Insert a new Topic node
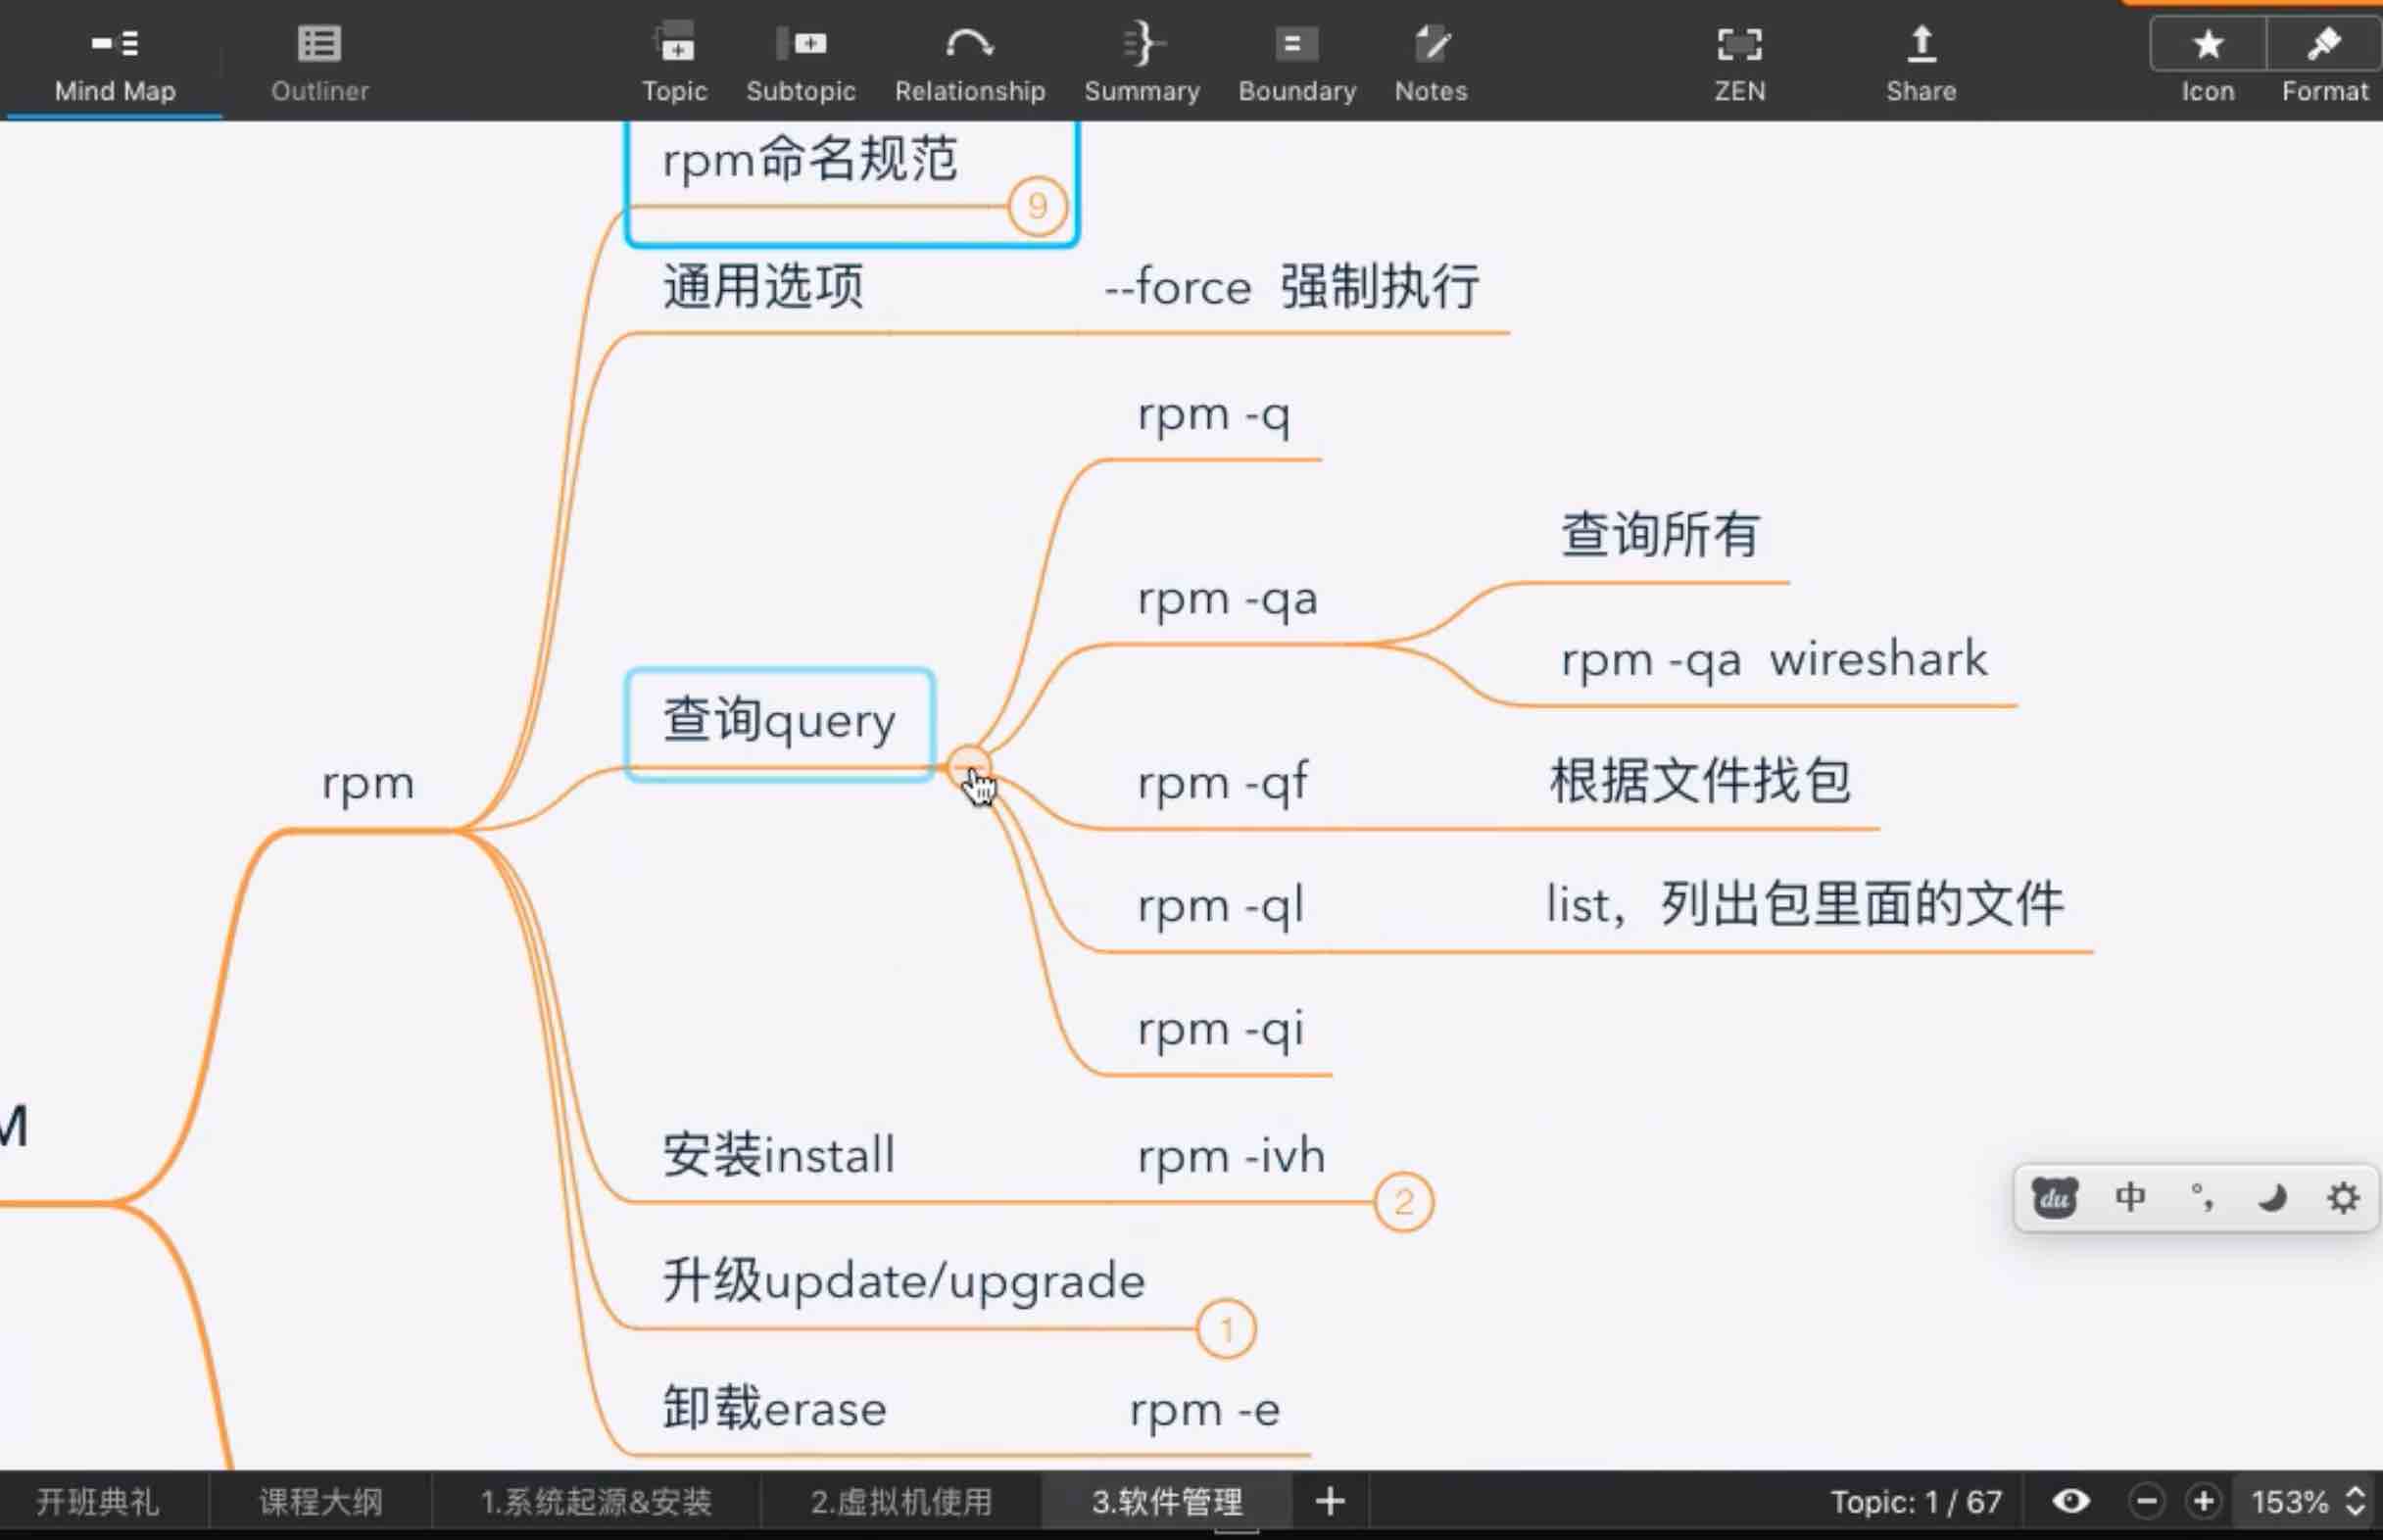The width and height of the screenshot is (2383, 1540). tap(675, 60)
